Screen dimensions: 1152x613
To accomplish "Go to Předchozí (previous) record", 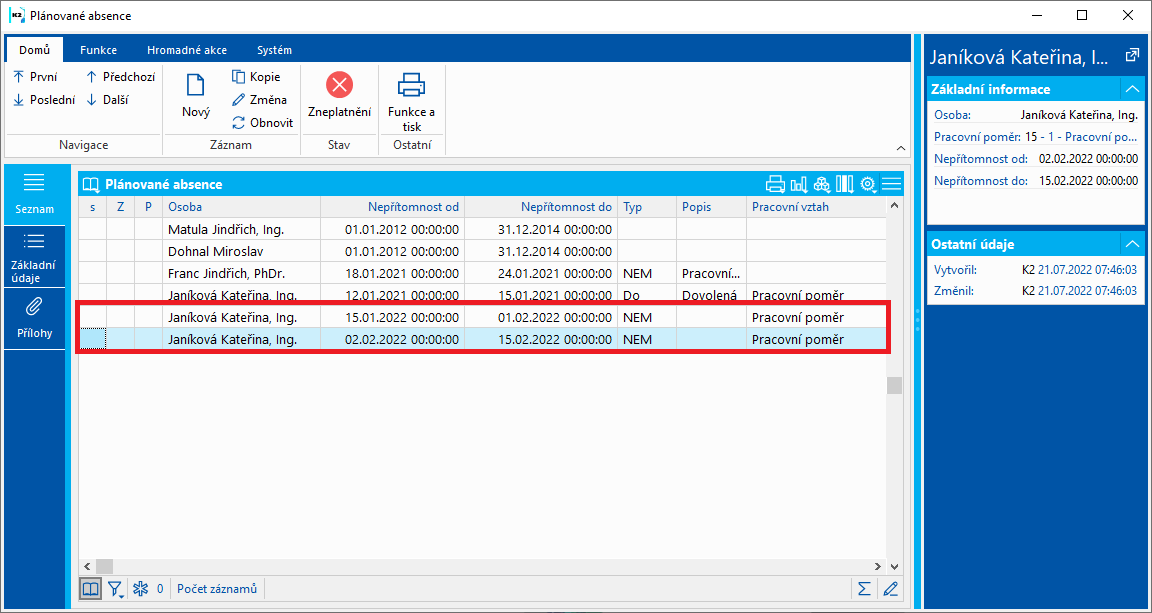I will click(120, 76).
